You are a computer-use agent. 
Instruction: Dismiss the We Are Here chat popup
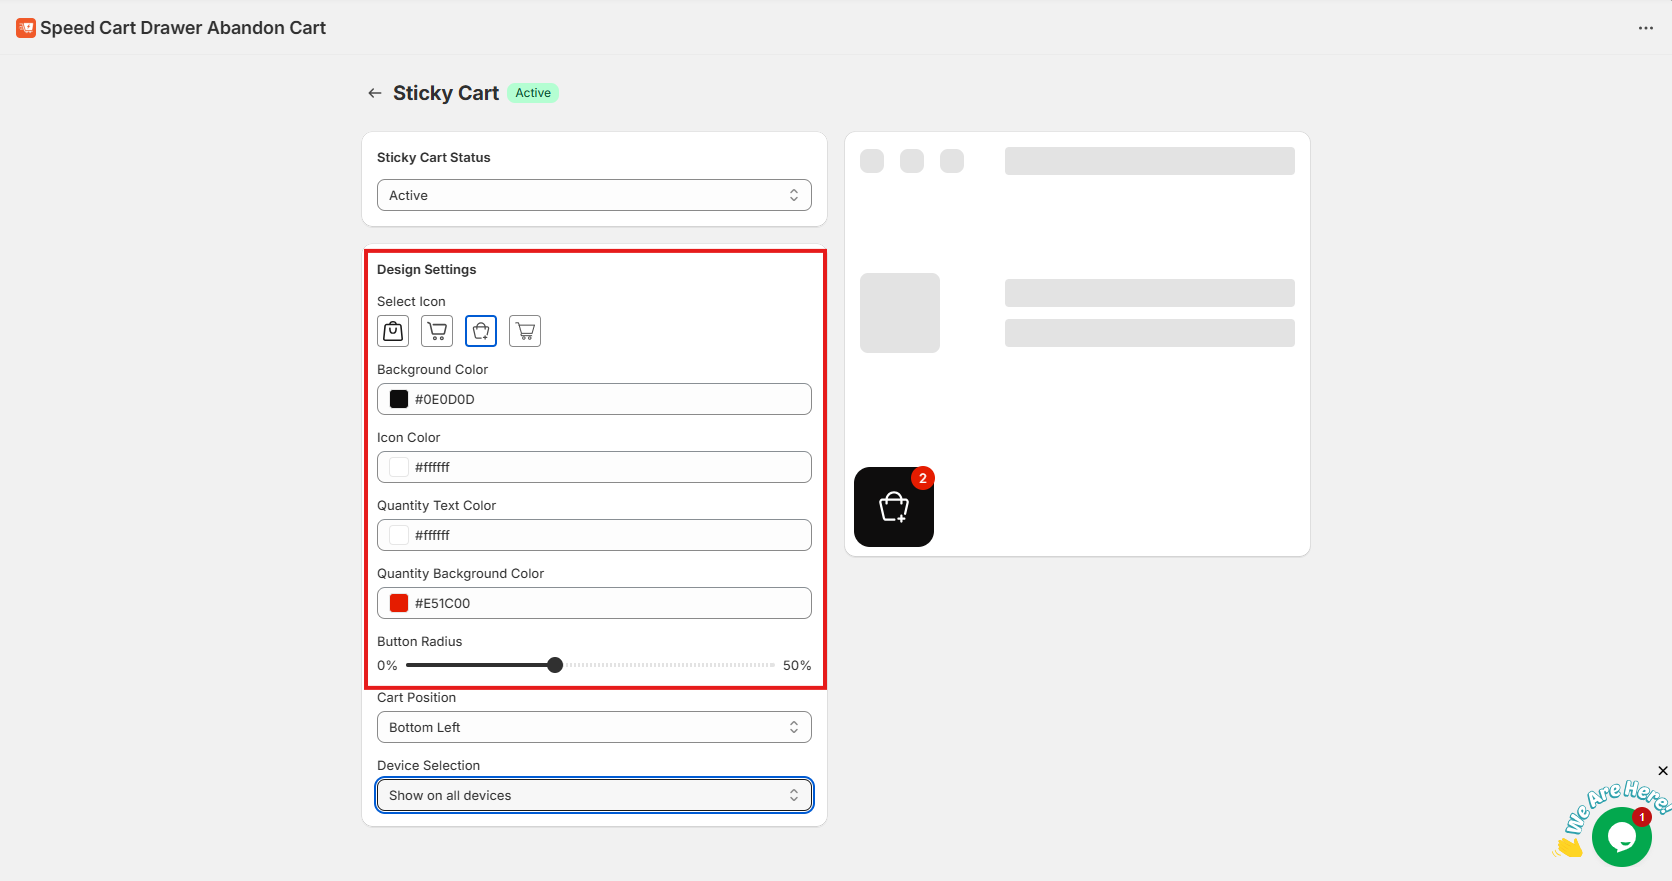click(x=1662, y=771)
